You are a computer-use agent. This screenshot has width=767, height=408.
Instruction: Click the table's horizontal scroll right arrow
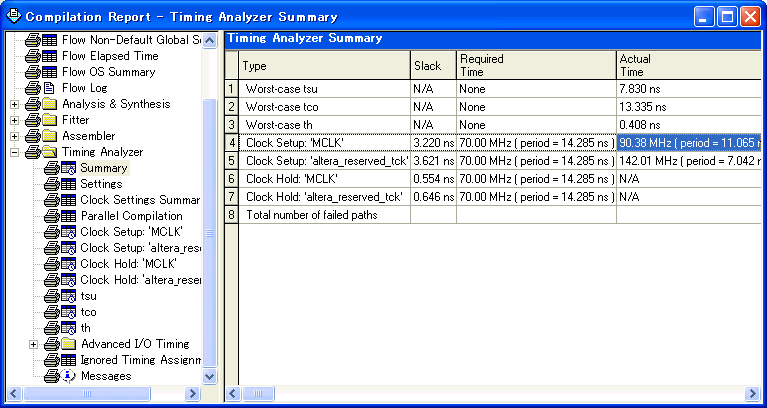tap(753, 393)
